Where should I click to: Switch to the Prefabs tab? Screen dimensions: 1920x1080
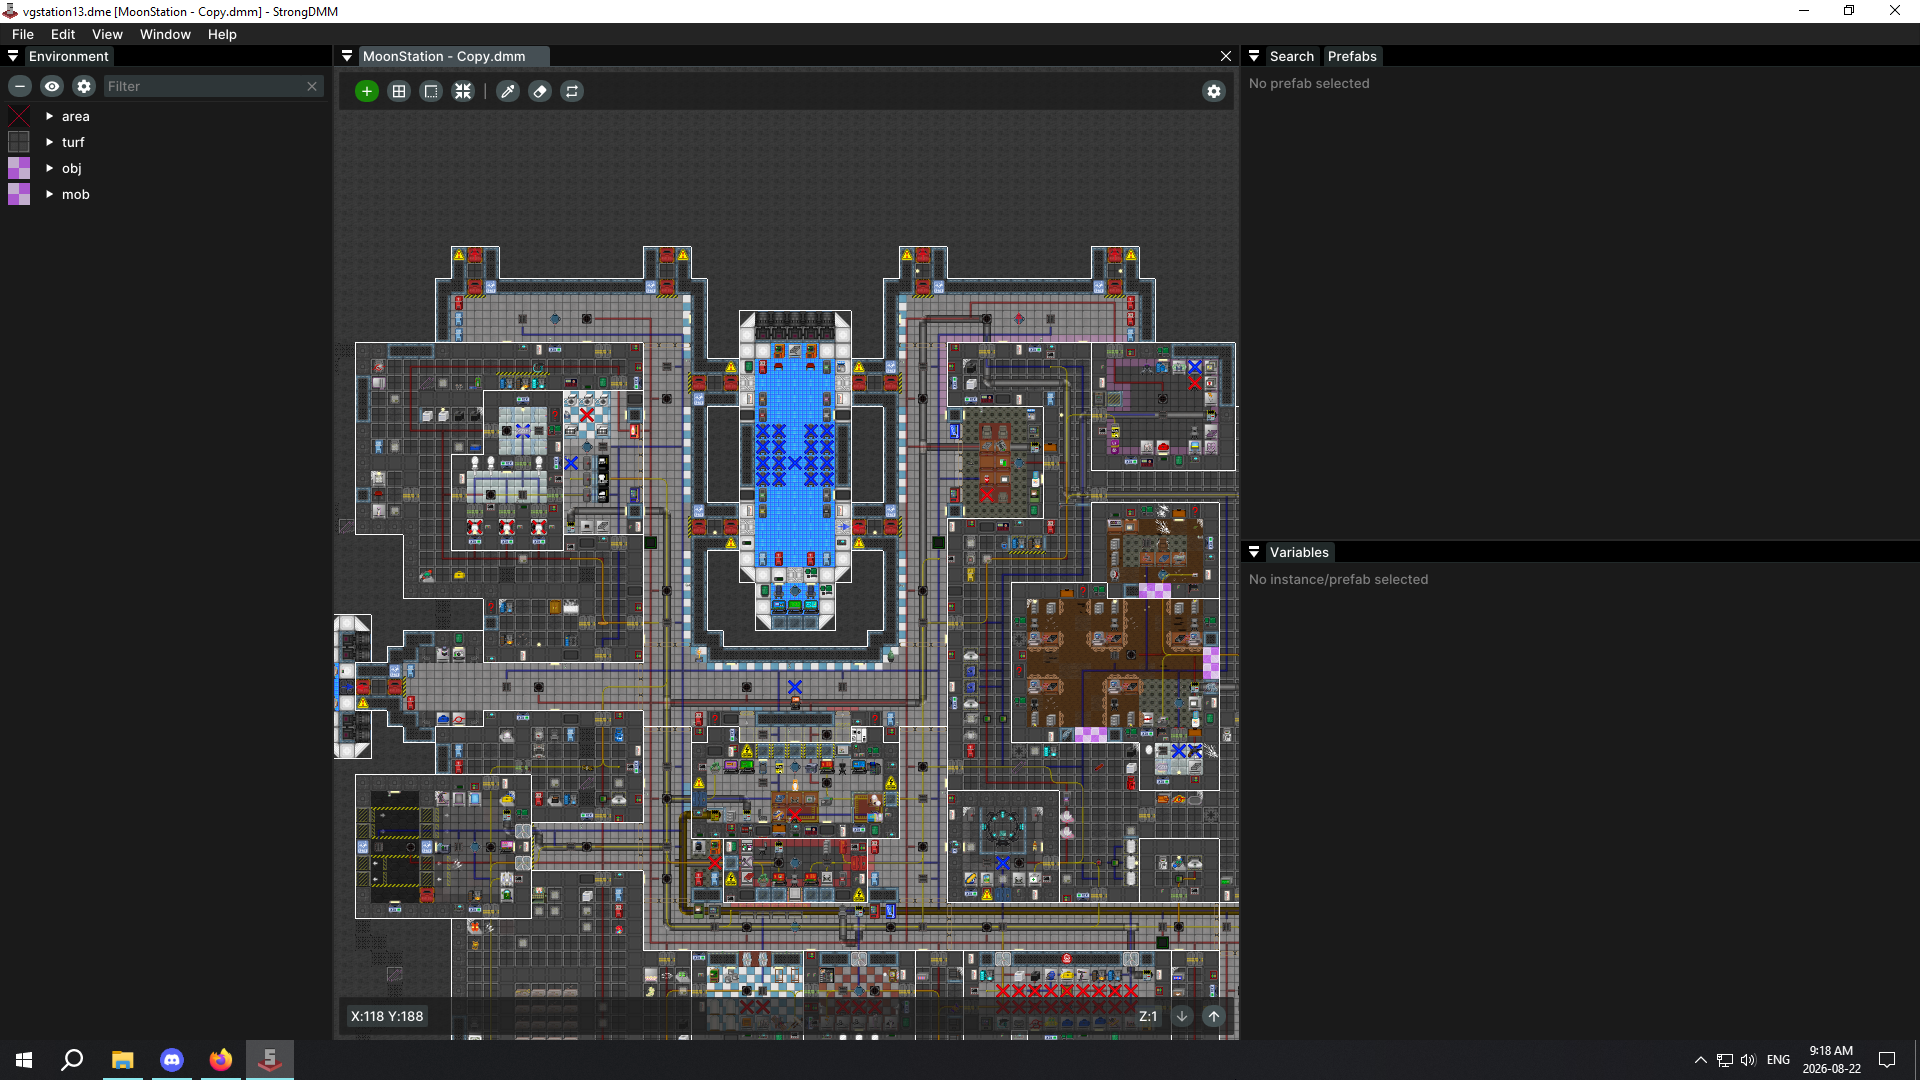pyautogui.click(x=1352, y=56)
